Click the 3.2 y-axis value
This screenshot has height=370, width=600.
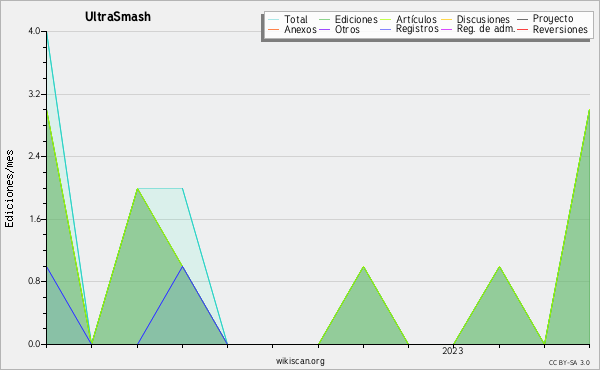[x=34, y=94]
